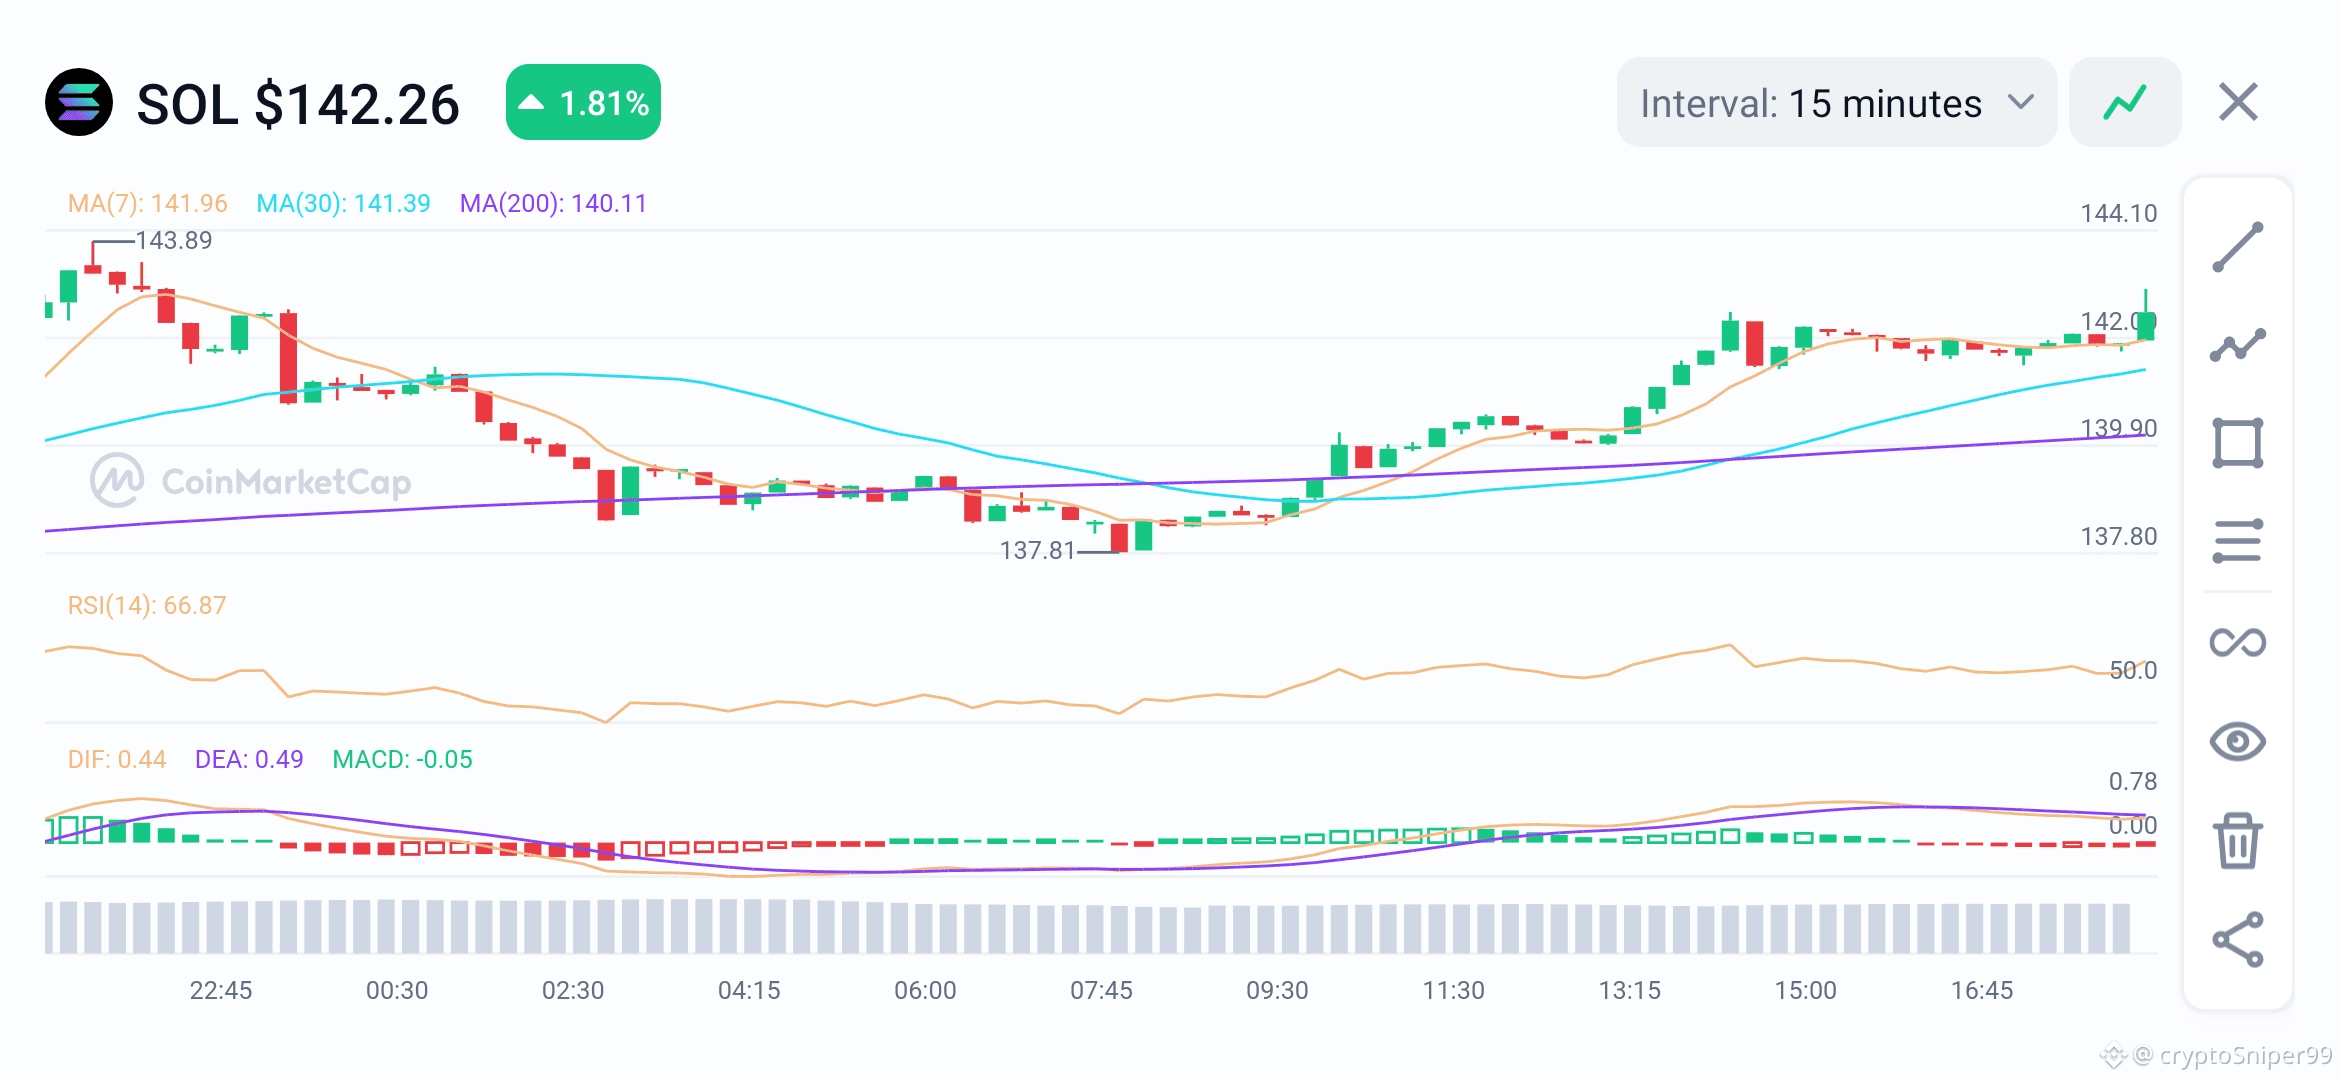The width and height of the screenshot is (2340, 1080).
Task: Click the chevron arrow beside 15 minutes
Action: pyautogui.click(x=2021, y=102)
